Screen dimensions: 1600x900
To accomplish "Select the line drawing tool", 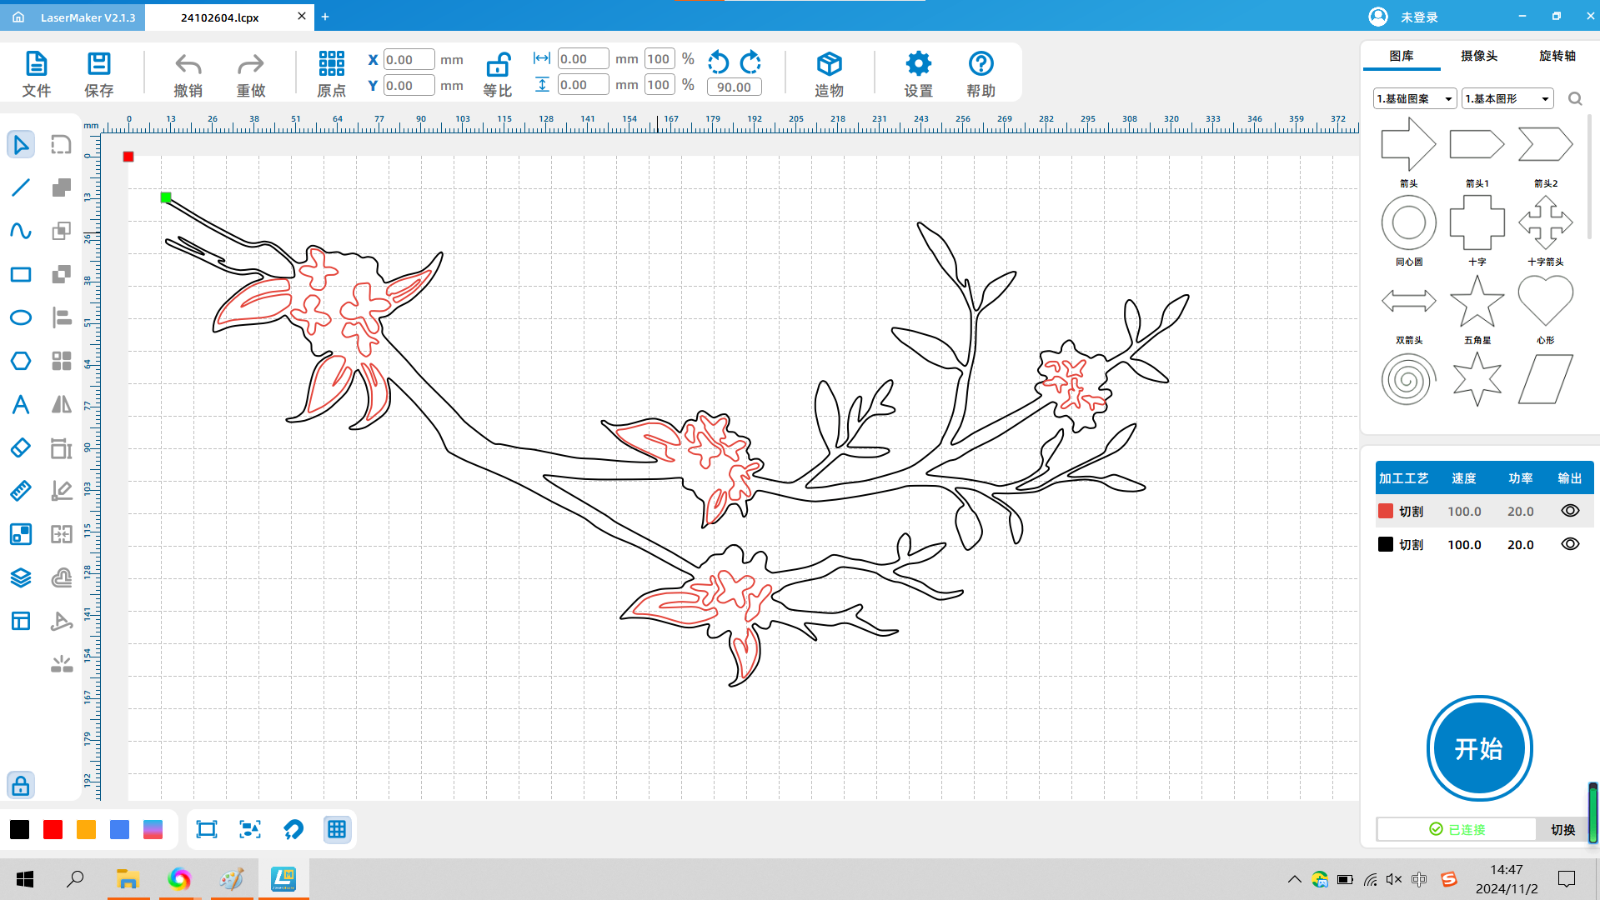I will 20,188.
